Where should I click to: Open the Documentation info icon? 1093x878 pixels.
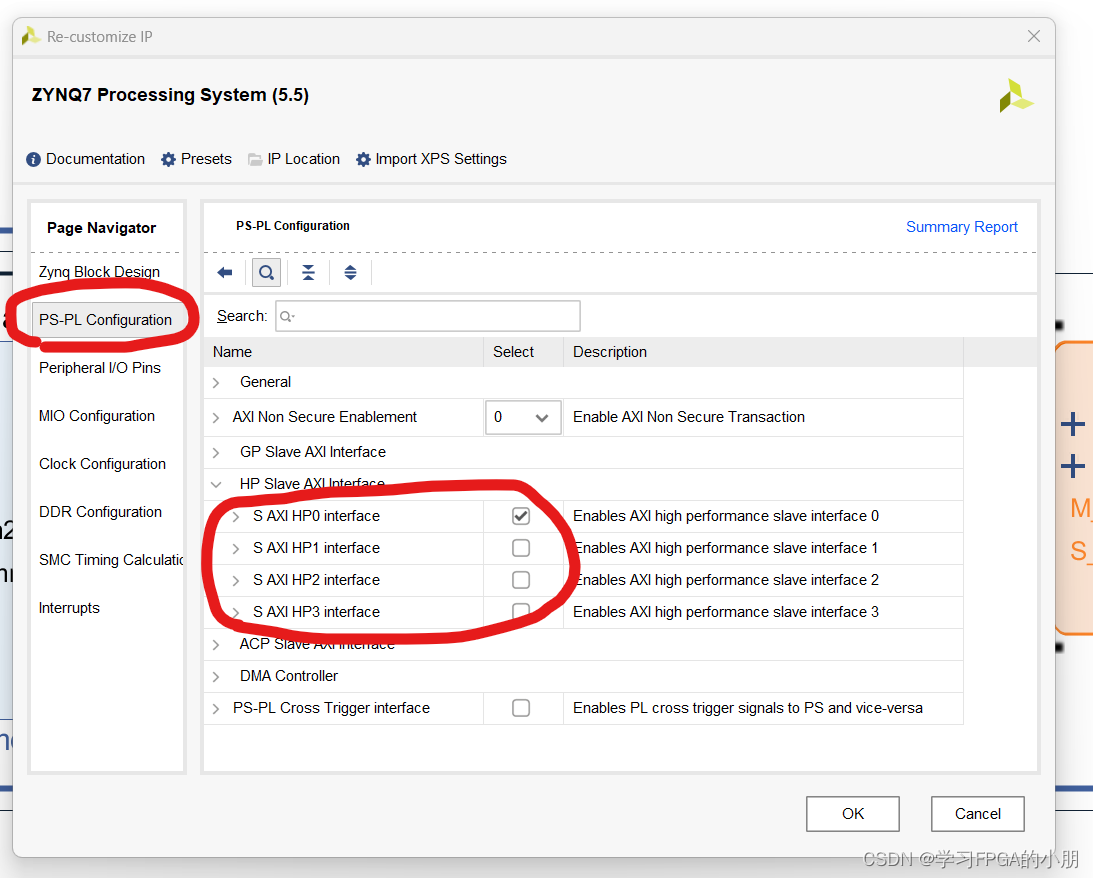tap(33, 160)
